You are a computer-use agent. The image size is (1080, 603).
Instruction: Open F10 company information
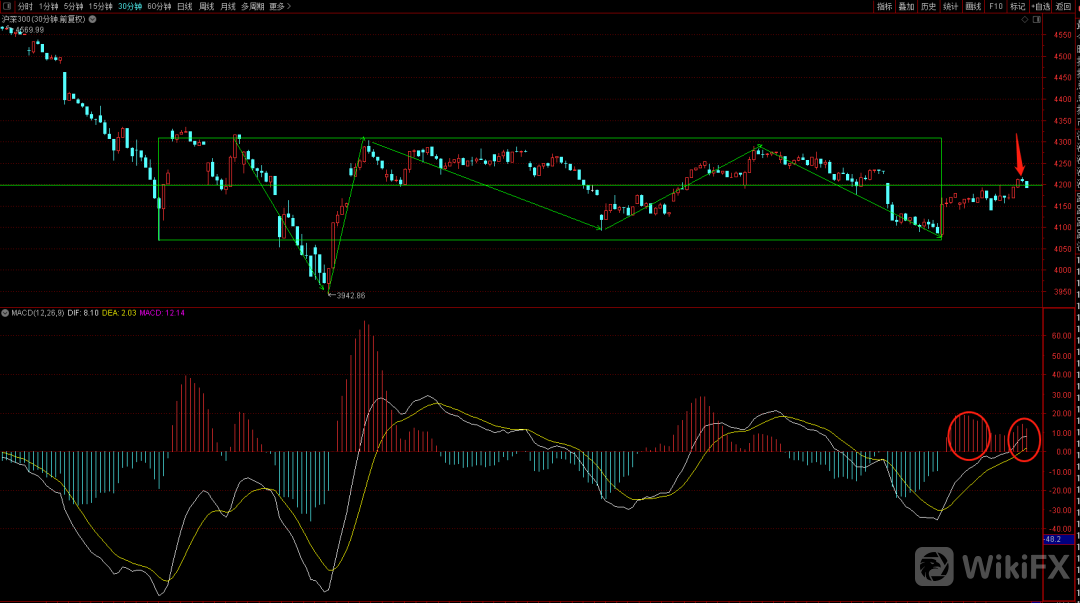click(996, 6)
